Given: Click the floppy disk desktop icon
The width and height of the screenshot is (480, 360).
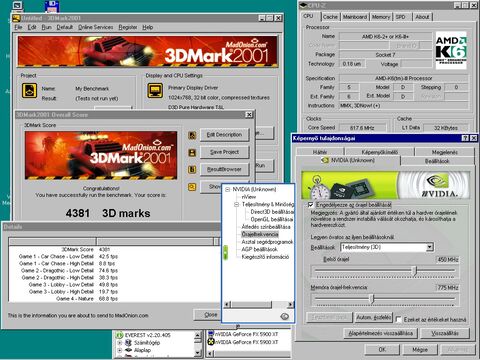Looking at the screenshot, I should [52, 6].
